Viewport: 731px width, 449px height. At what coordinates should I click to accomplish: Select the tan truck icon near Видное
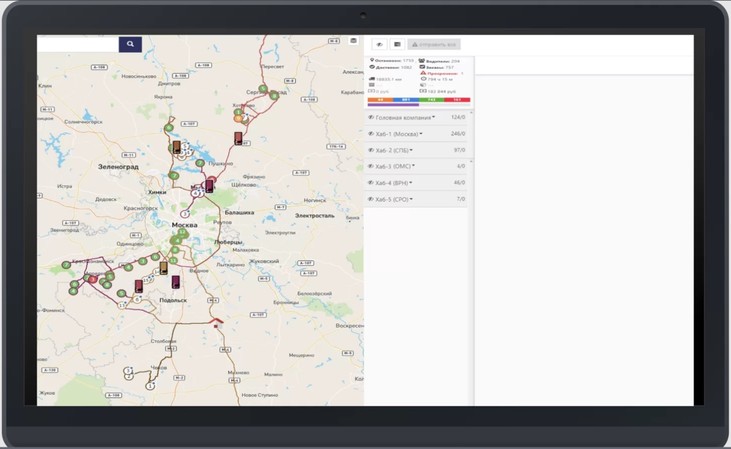click(x=164, y=268)
